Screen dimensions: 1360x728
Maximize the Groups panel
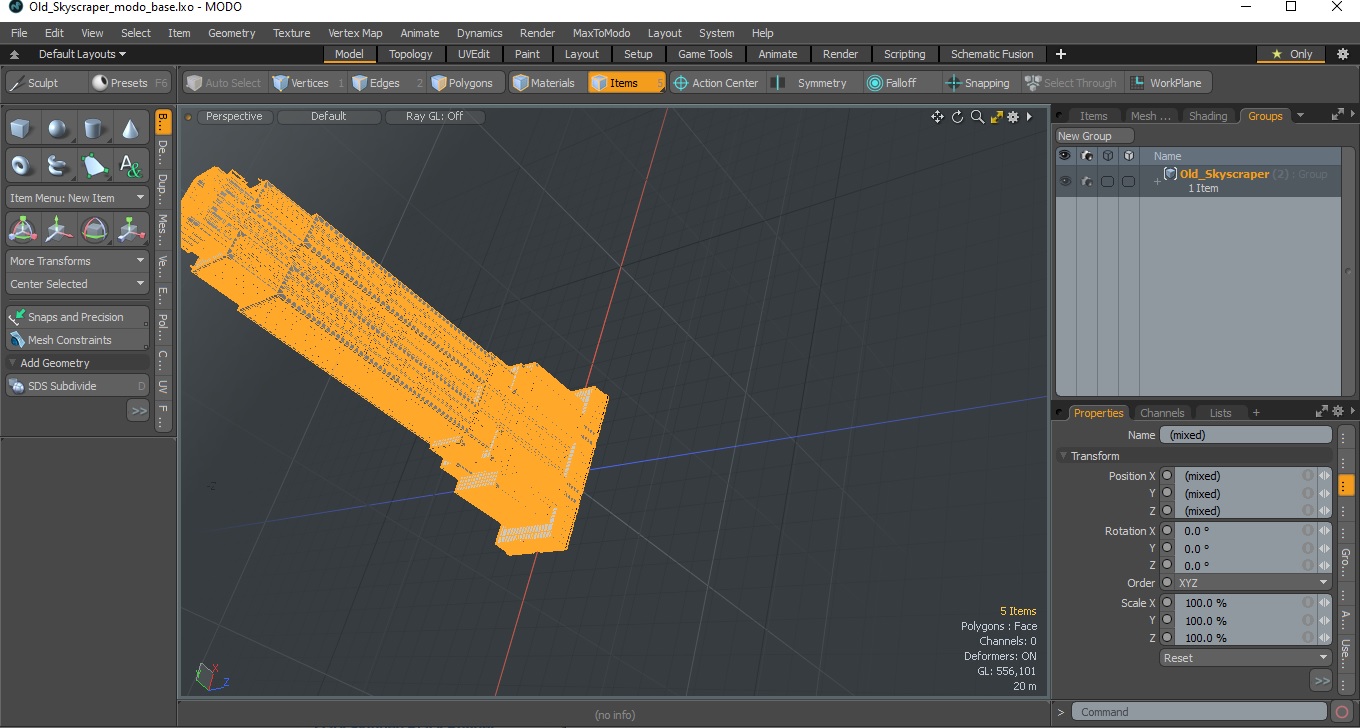1337,115
